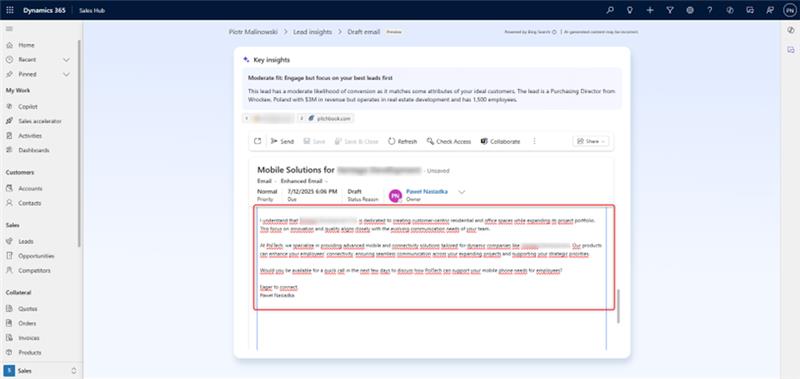Open the Share dropdown
This screenshot has width=800, height=379.
[591, 141]
